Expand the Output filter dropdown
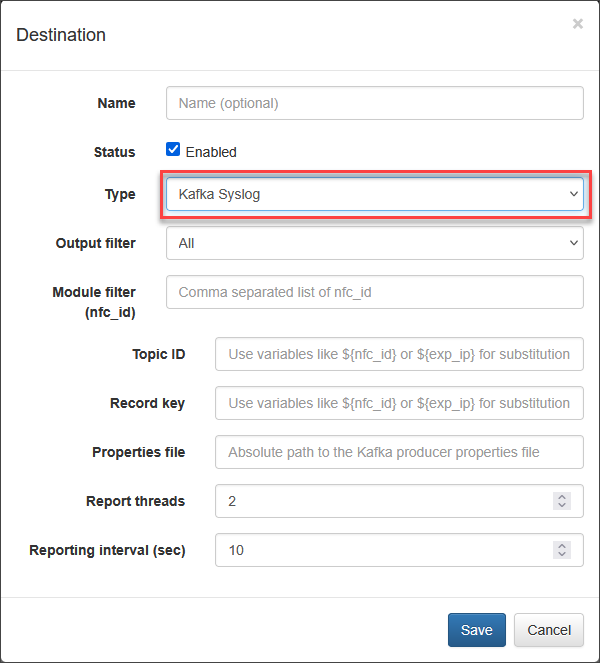 (x=375, y=243)
